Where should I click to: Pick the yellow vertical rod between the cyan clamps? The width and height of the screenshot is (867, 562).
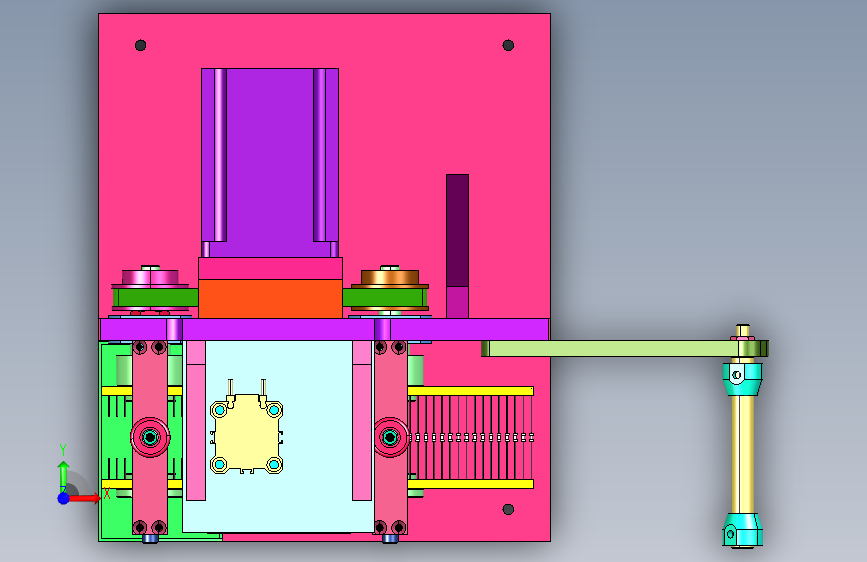pos(743,454)
